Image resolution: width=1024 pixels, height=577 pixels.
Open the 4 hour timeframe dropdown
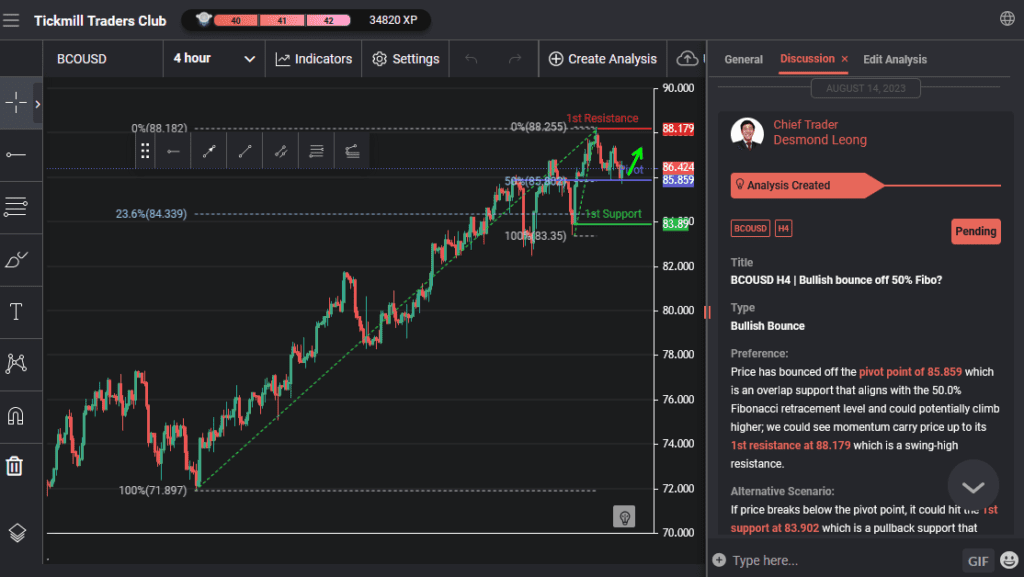pyautogui.click(x=214, y=59)
